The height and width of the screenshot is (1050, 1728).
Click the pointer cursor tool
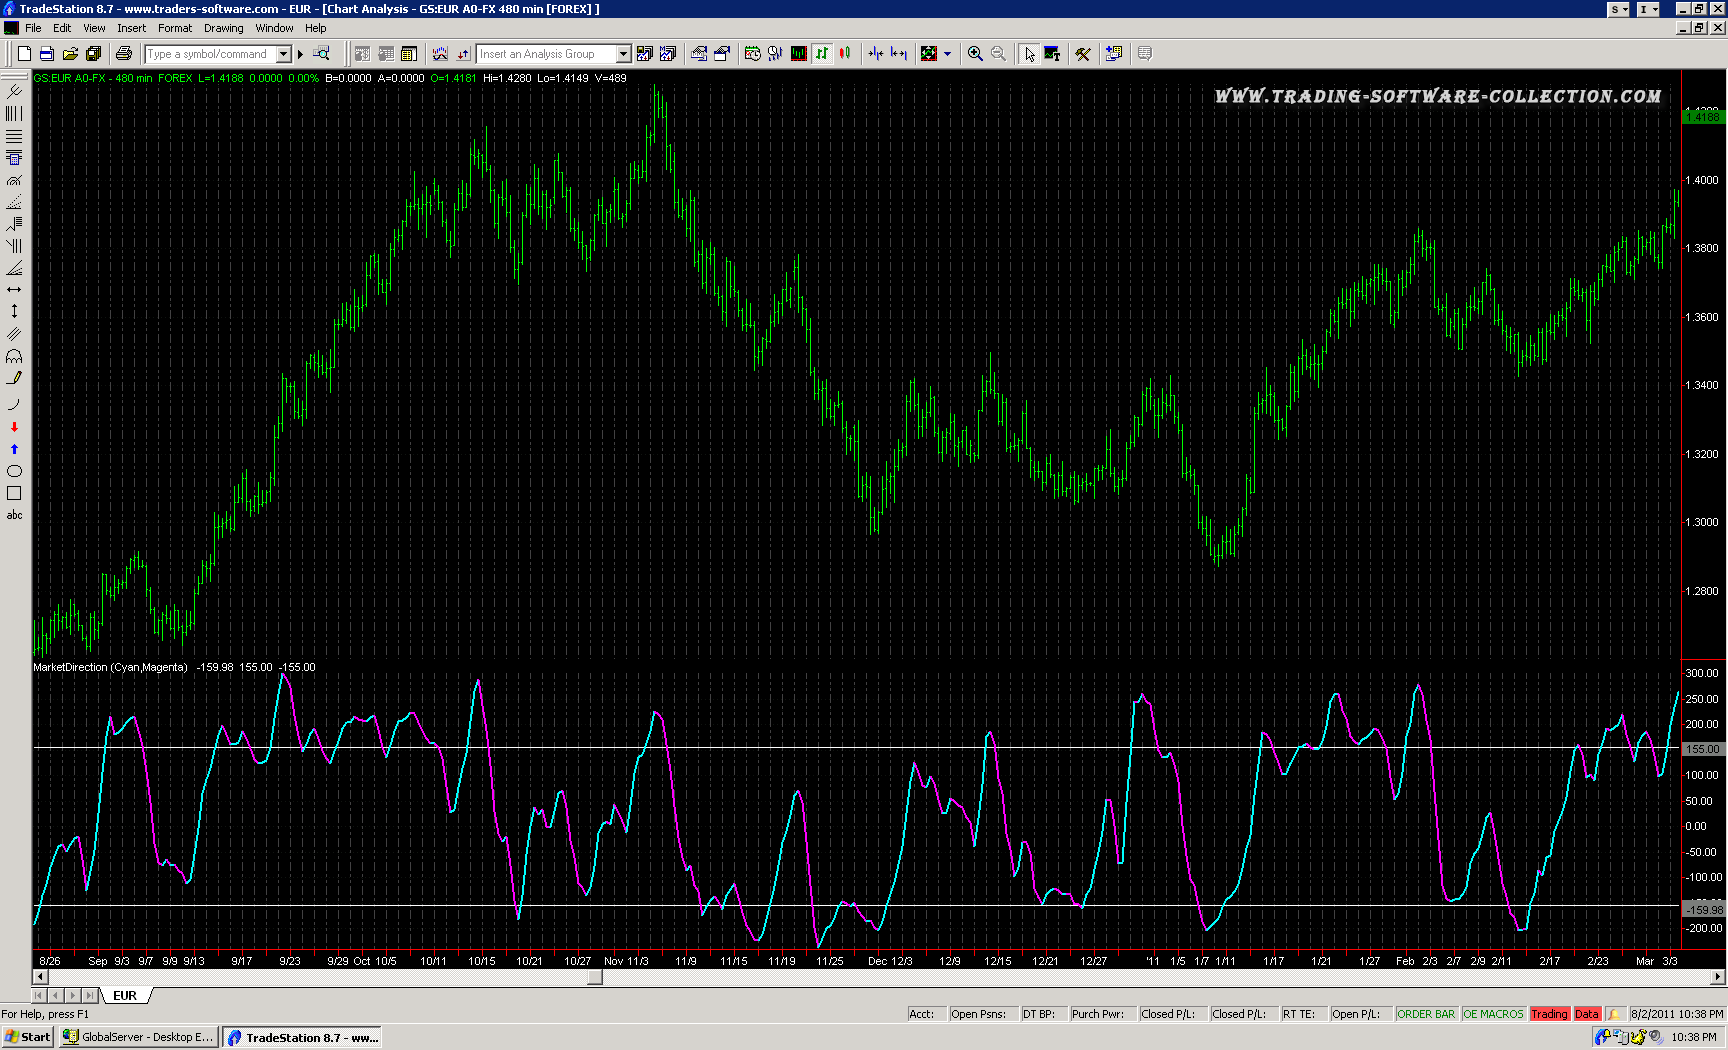(x=1029, y=54)
